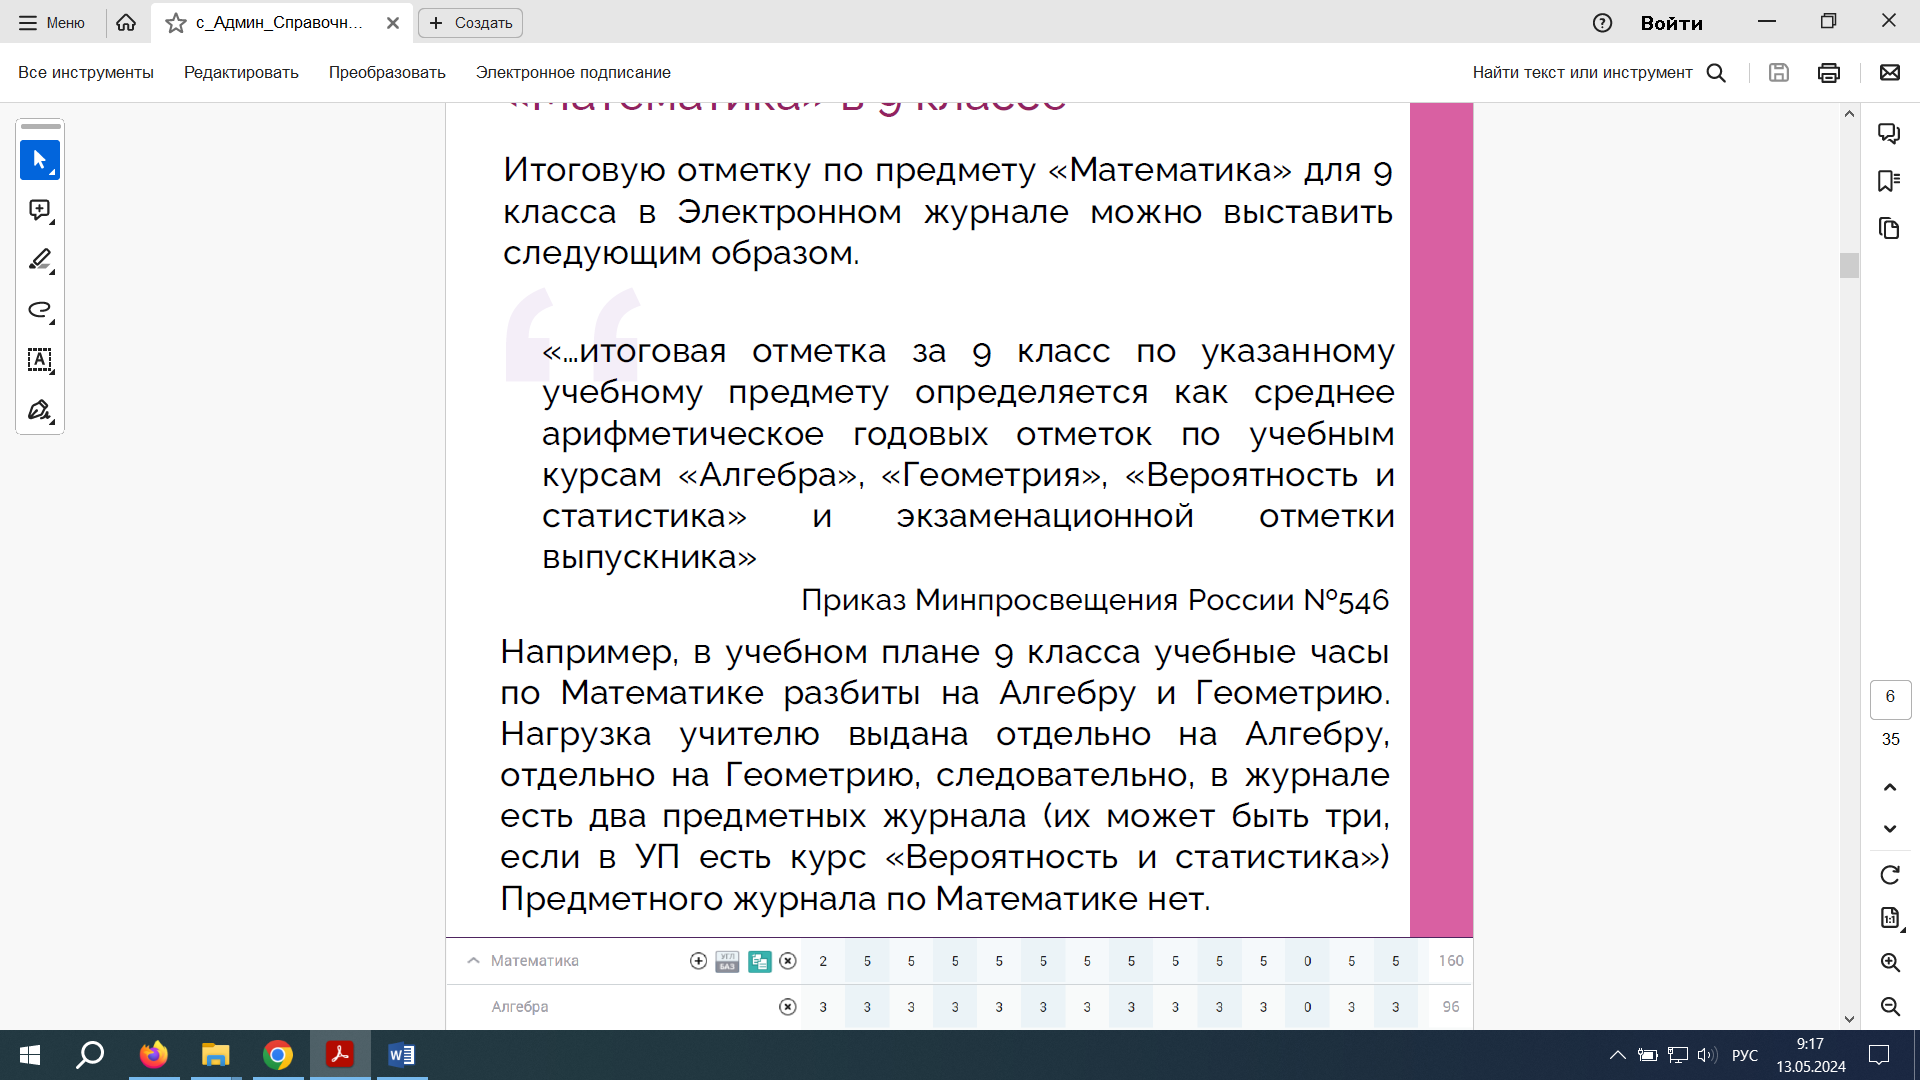Click the Приказ Минпросвещения России №546 line

[x=1095, y=600]
